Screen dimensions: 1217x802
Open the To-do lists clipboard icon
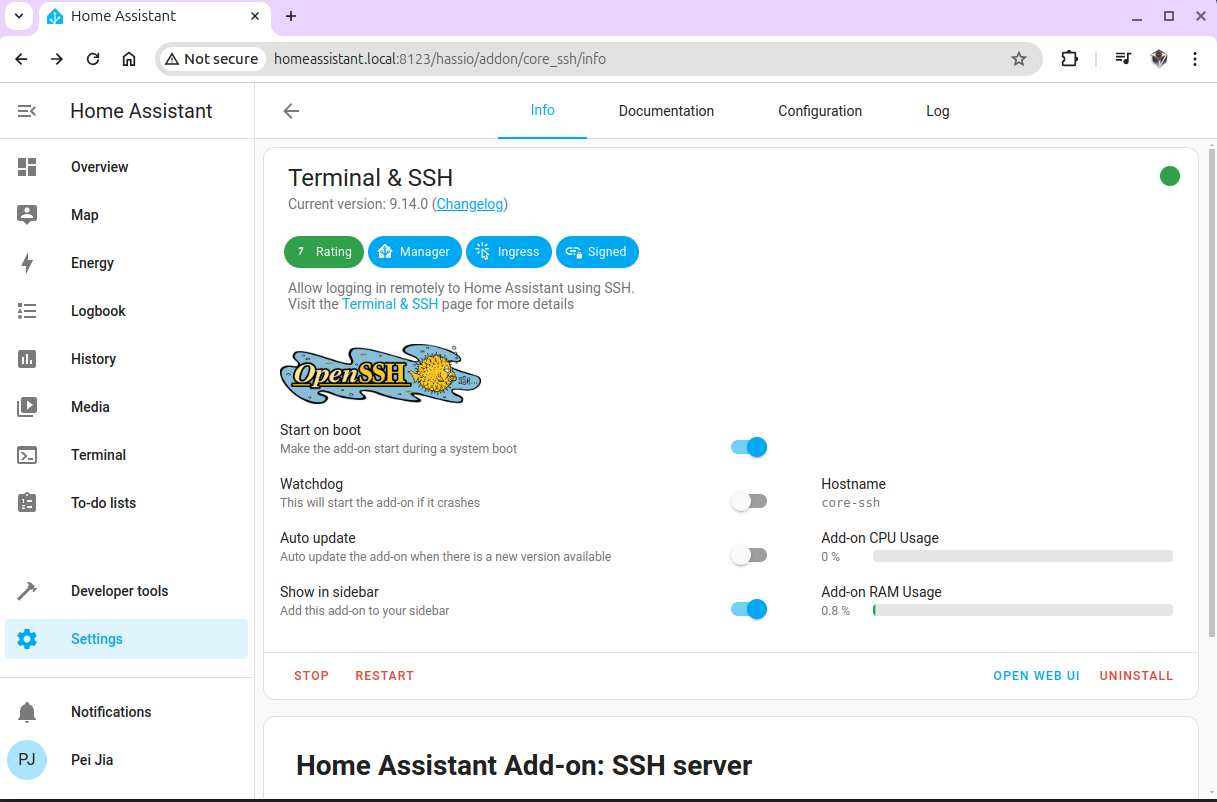(27, 503)
